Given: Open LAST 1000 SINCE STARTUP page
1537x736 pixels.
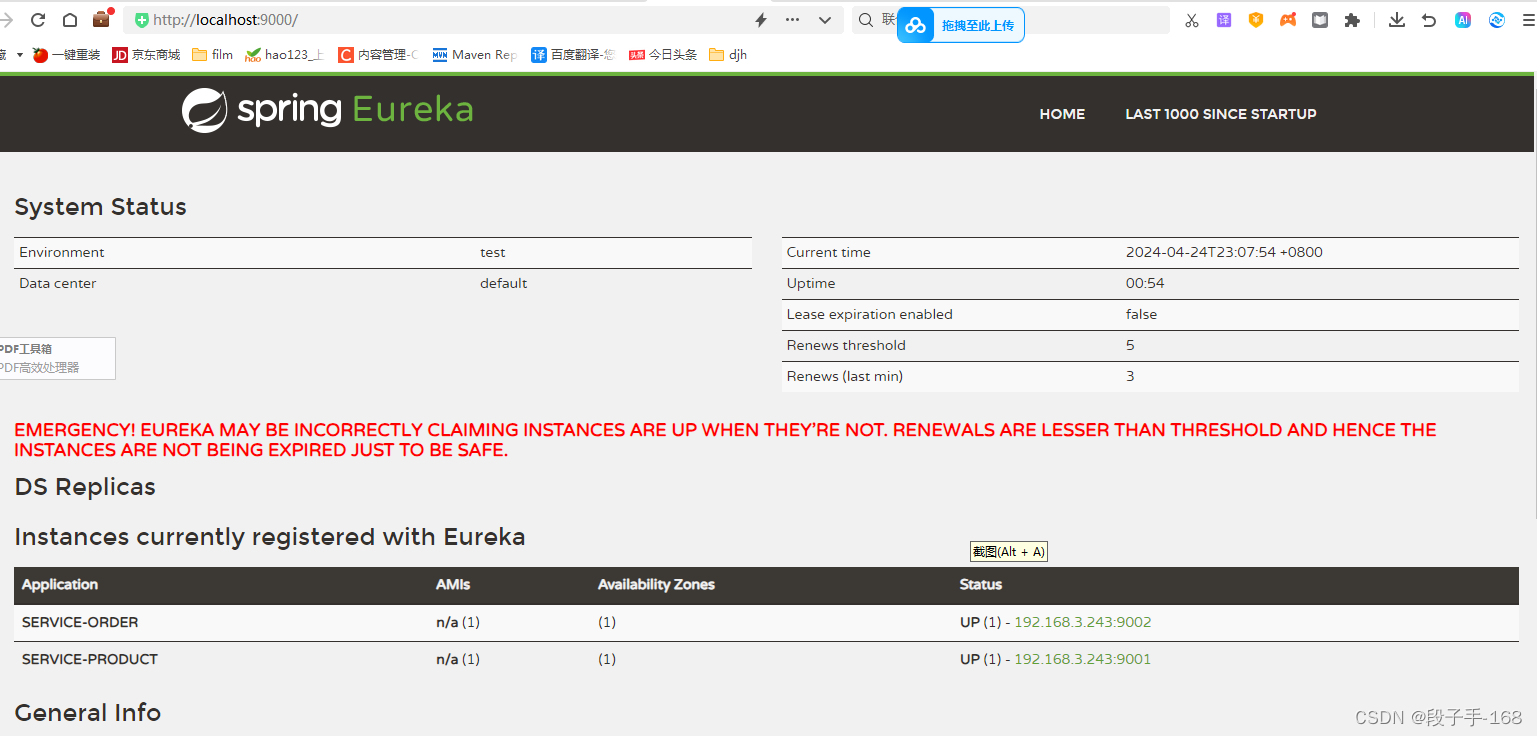Looking at the screenshot, I should 1220,114.
